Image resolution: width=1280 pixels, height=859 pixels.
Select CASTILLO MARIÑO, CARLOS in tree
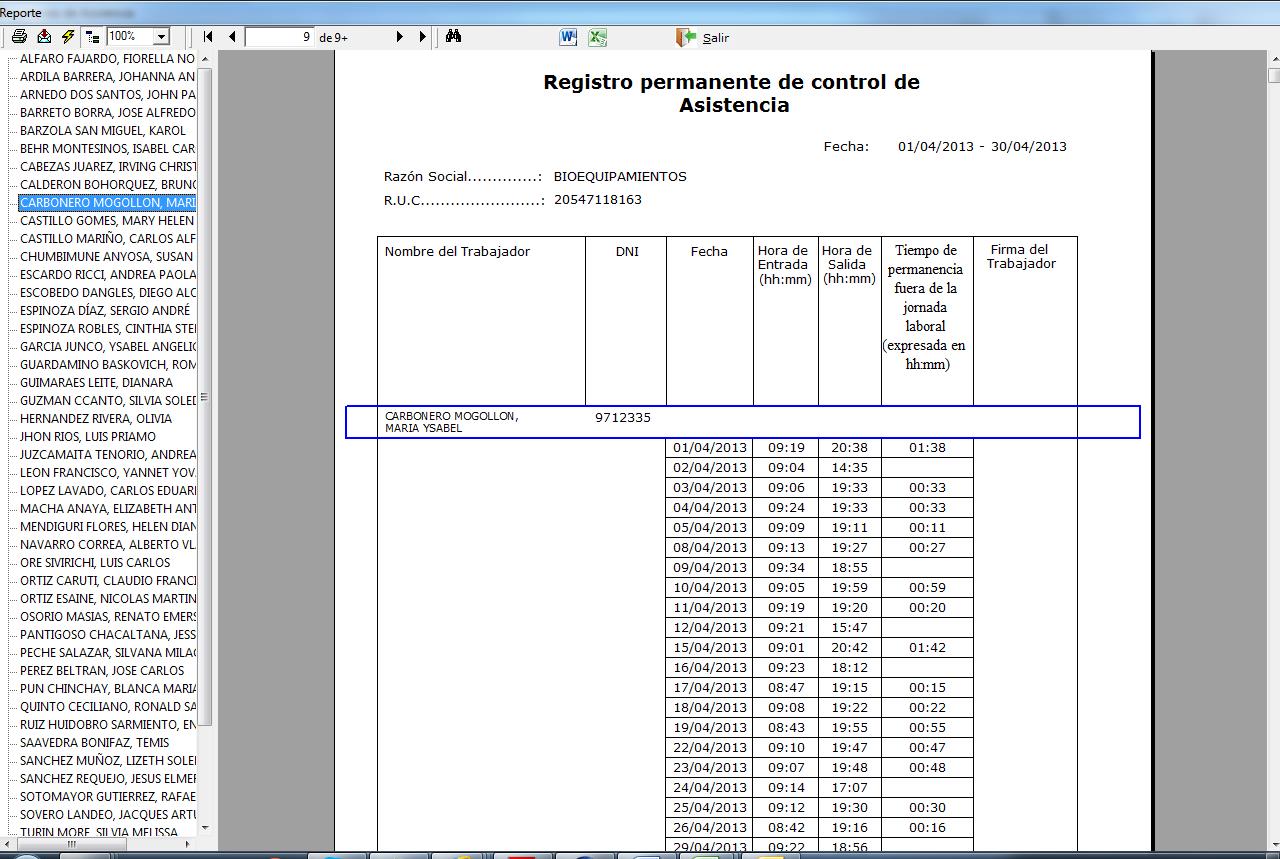(x=107, y=238)
